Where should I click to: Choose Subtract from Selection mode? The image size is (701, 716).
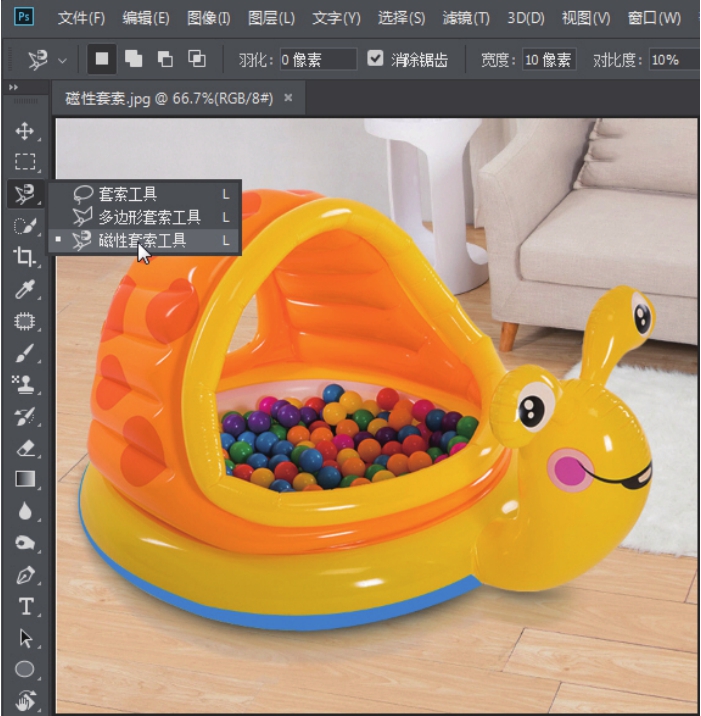[x=165, y=59]
